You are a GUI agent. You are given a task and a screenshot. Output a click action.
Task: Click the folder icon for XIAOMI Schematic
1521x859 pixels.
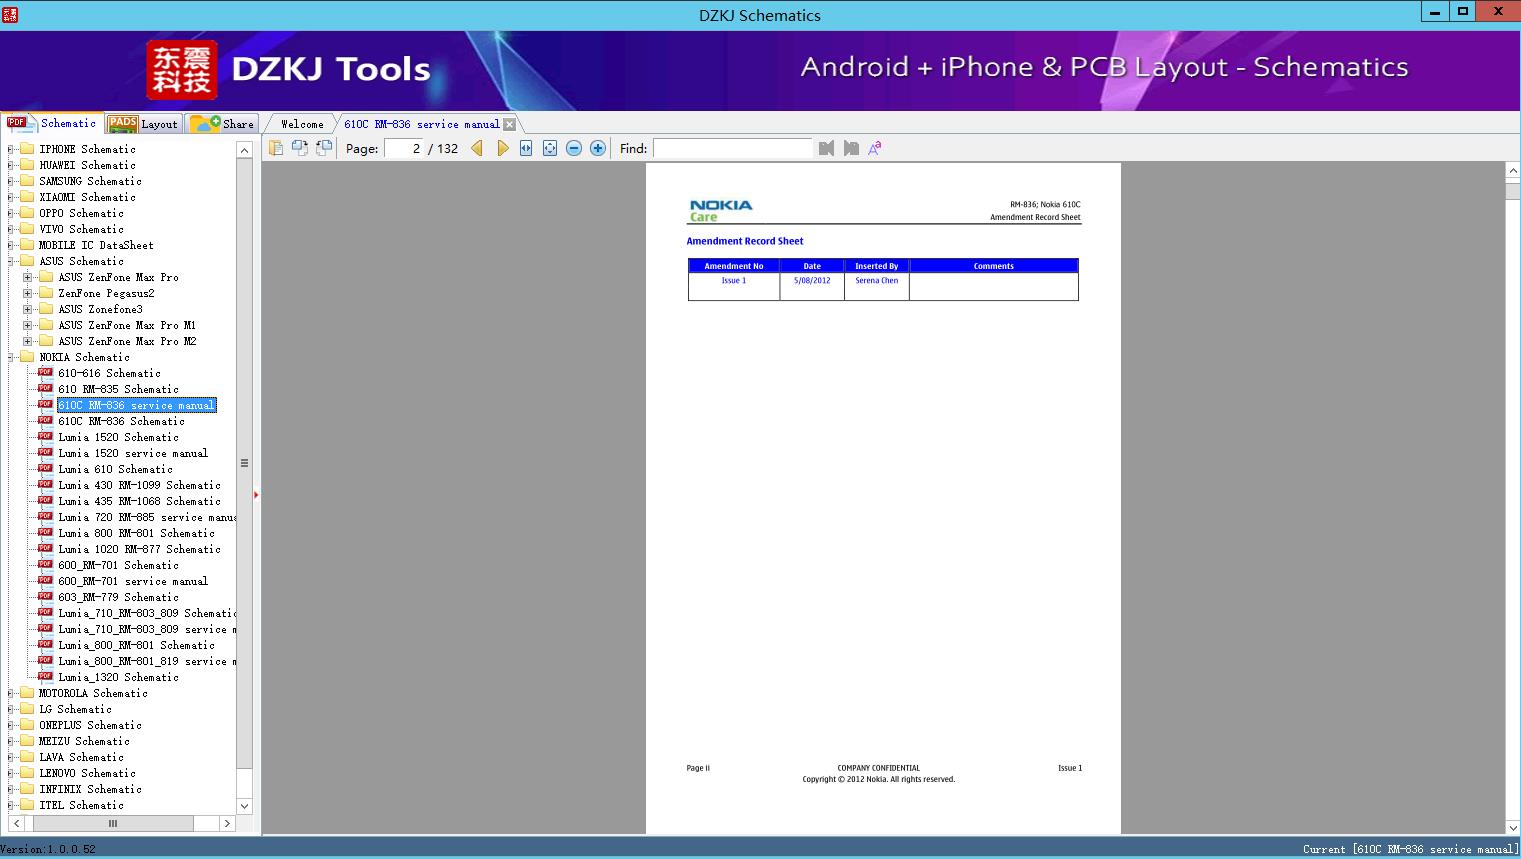(27, 197)
